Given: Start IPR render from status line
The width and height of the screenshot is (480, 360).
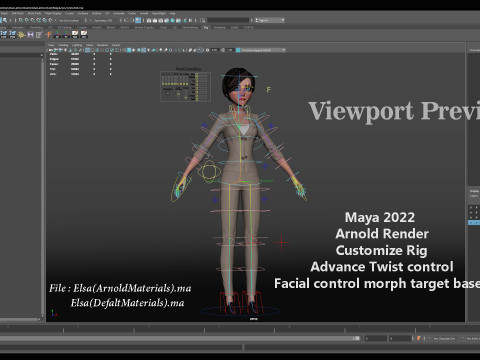Looking at the screenshot, I should pos(160,20).
